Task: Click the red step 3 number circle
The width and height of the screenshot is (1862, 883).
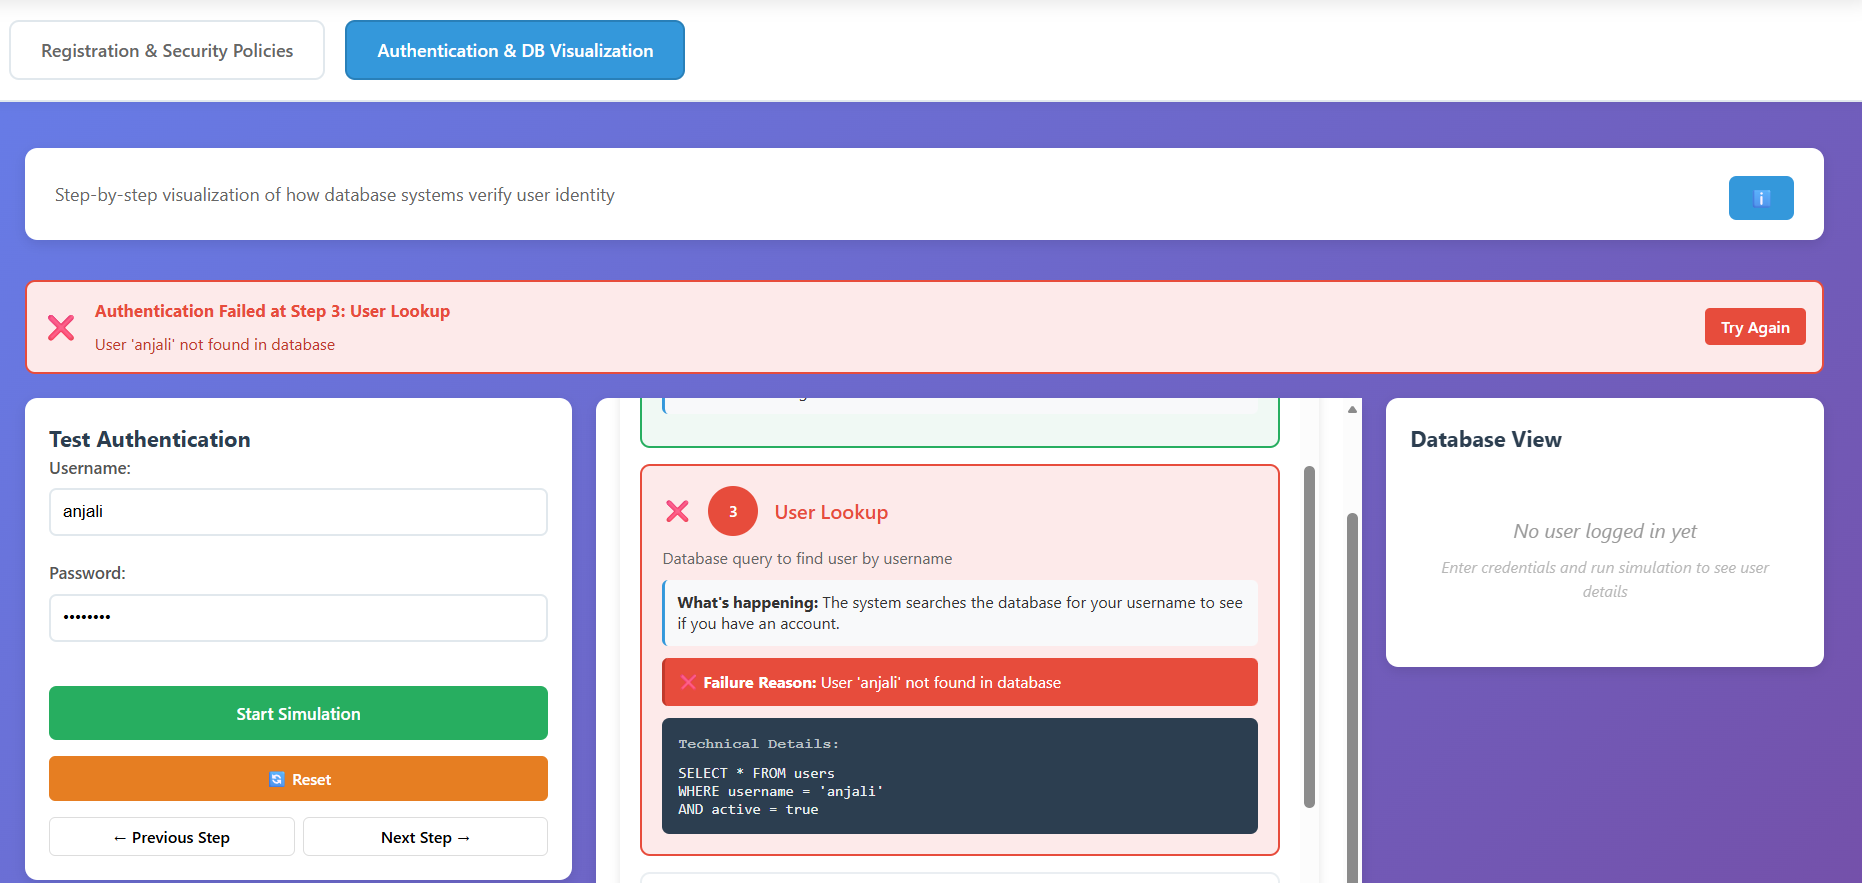Action: click(732, 511)
